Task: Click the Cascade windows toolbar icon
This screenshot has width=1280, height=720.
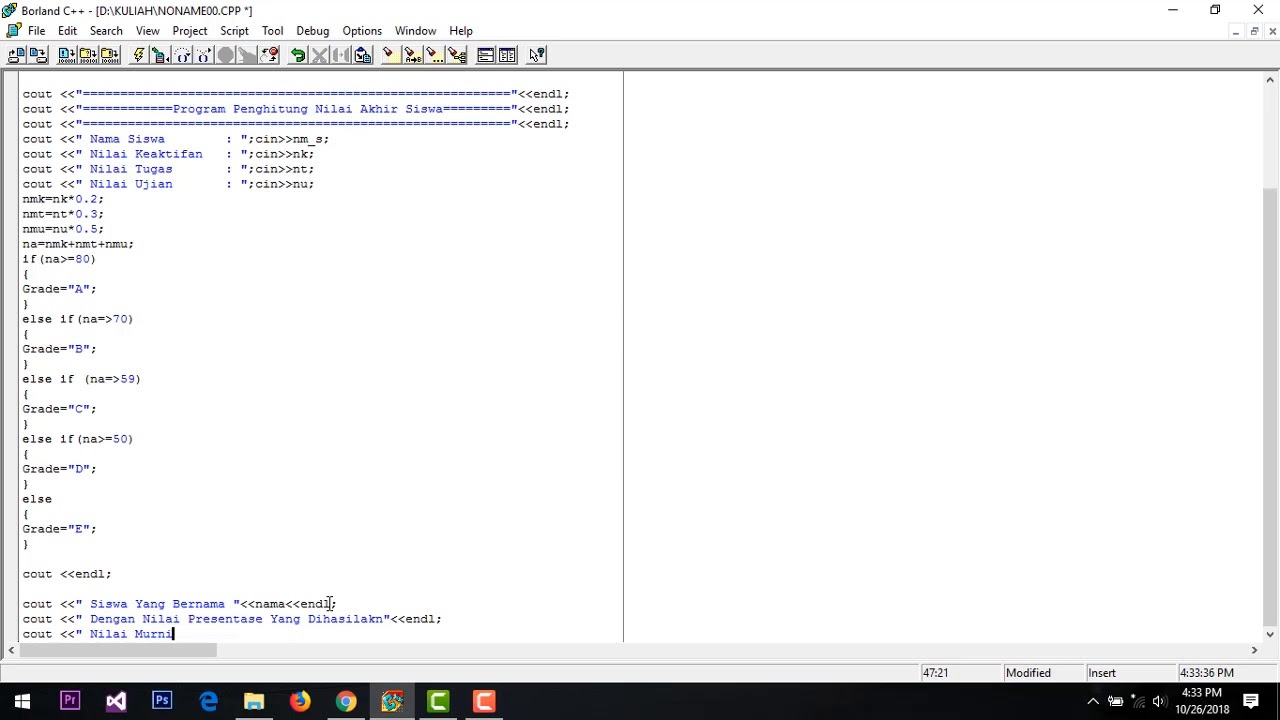Action: coord(485,55)
